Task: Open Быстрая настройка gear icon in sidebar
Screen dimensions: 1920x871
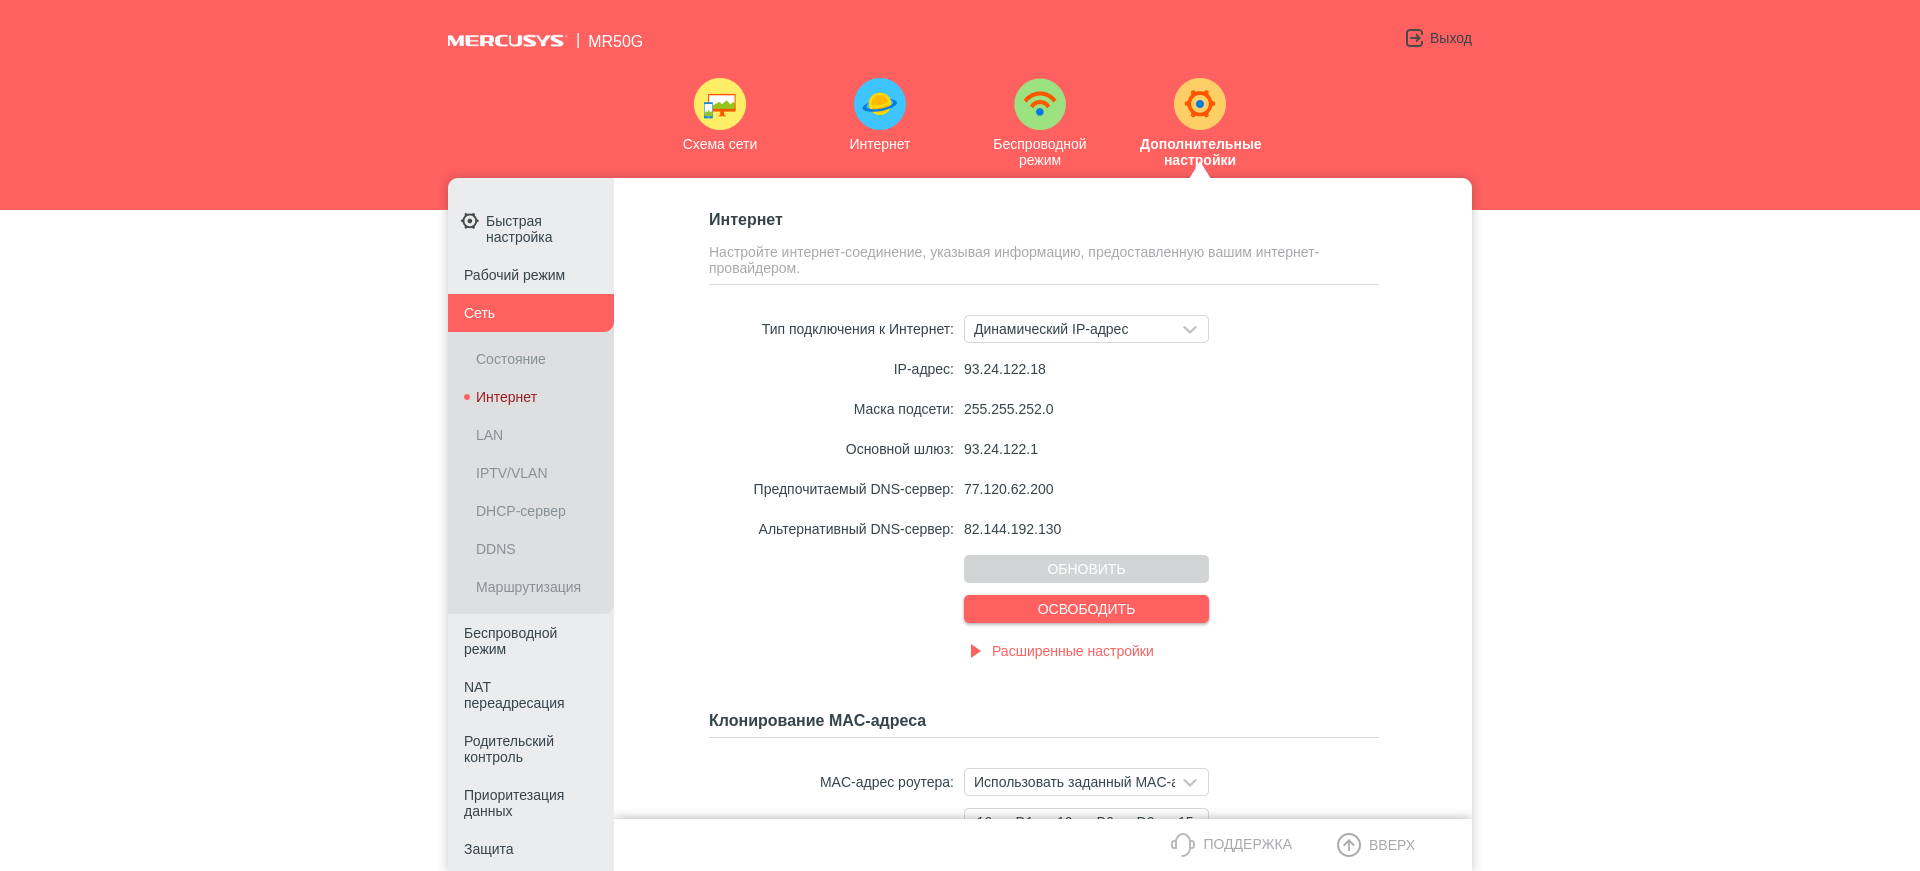Action: coord(470,221)
